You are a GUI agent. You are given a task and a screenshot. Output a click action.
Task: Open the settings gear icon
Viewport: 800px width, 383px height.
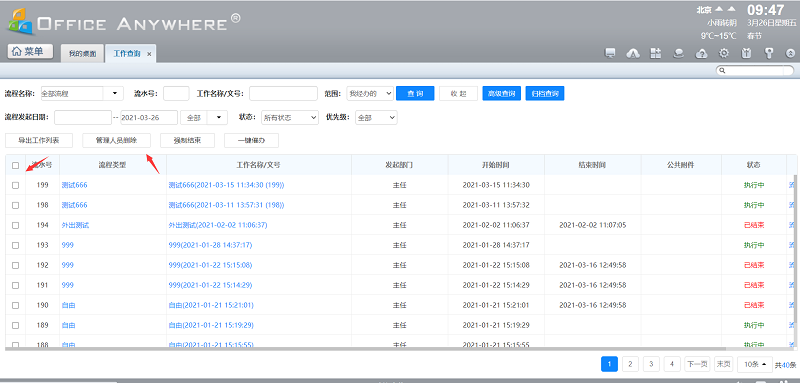pyautogui.click(x=723, y=54)
